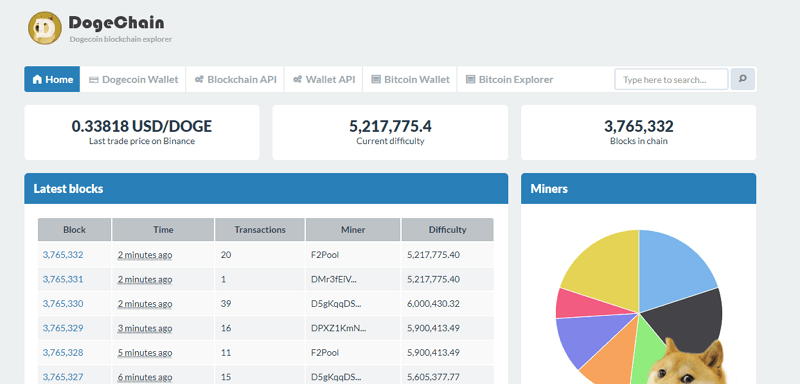Open block 3,765,328 link
The image size is (800, 384).
(63, 352)
